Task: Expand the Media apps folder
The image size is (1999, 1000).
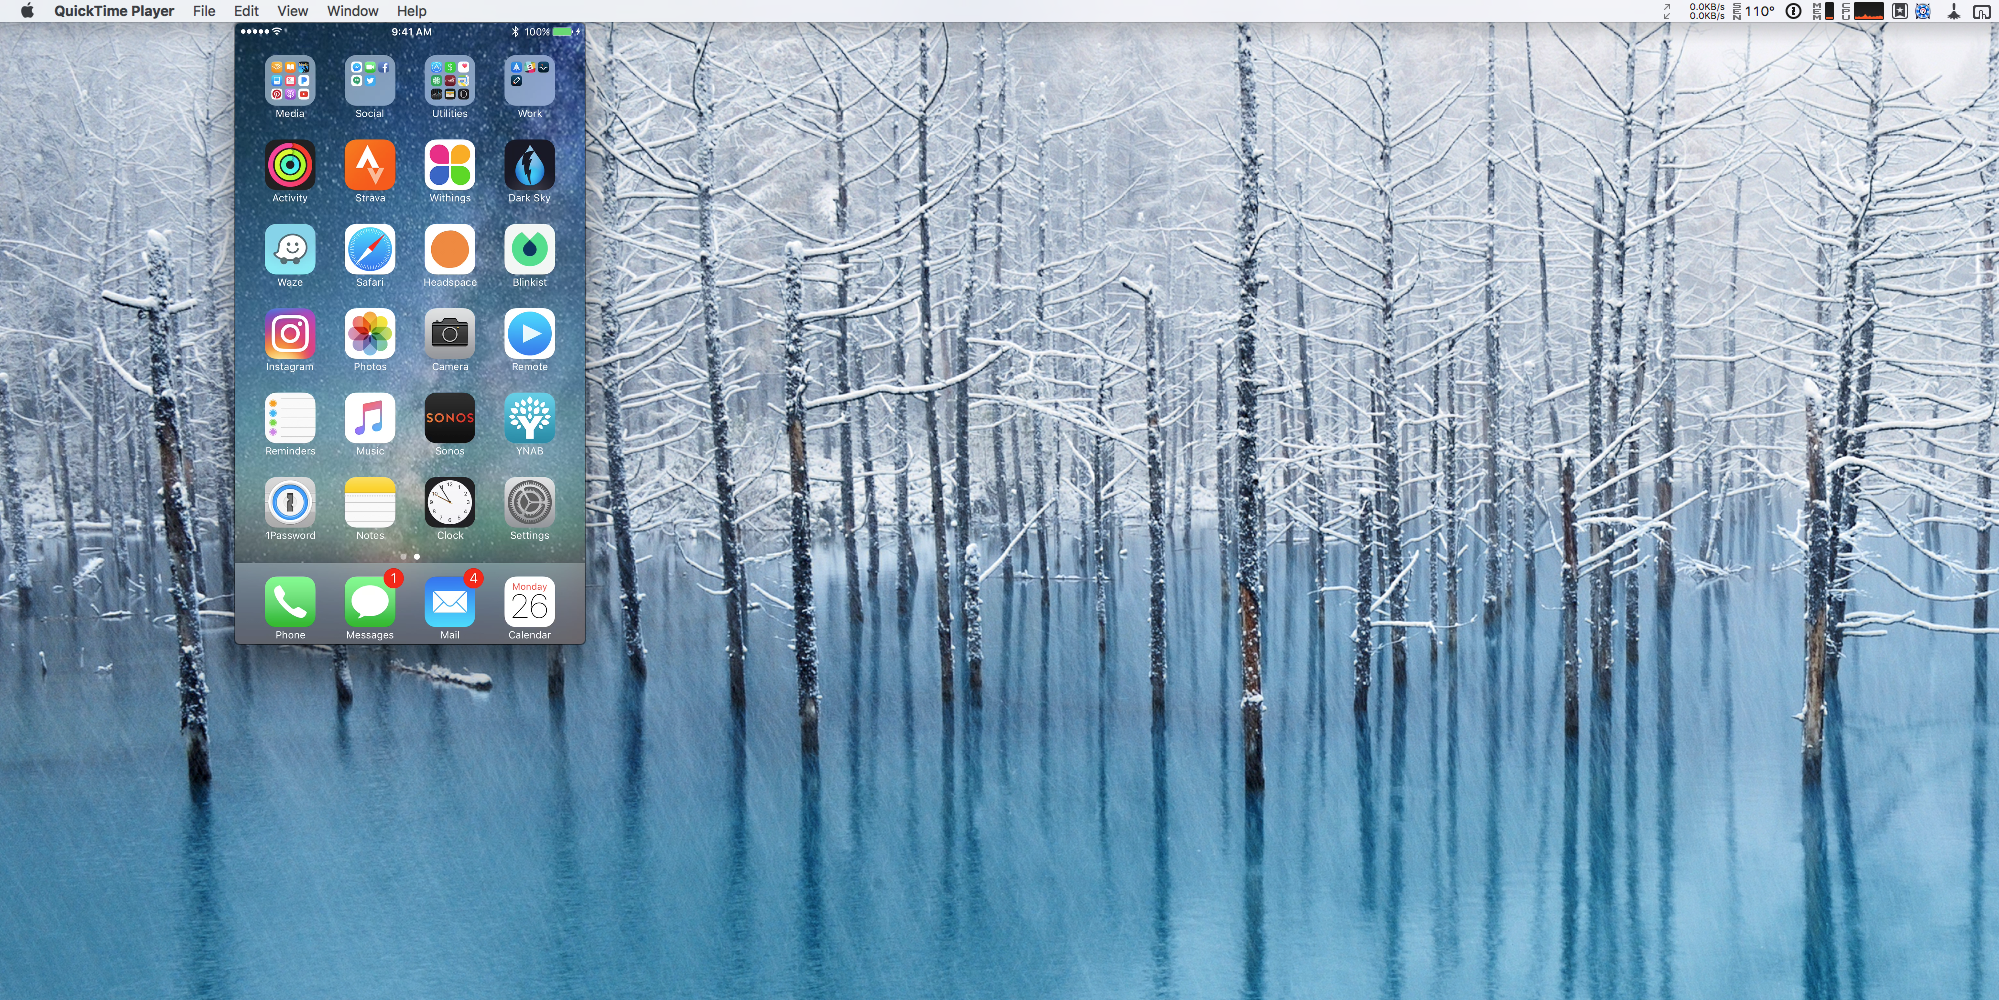Action: click(290, 81)
